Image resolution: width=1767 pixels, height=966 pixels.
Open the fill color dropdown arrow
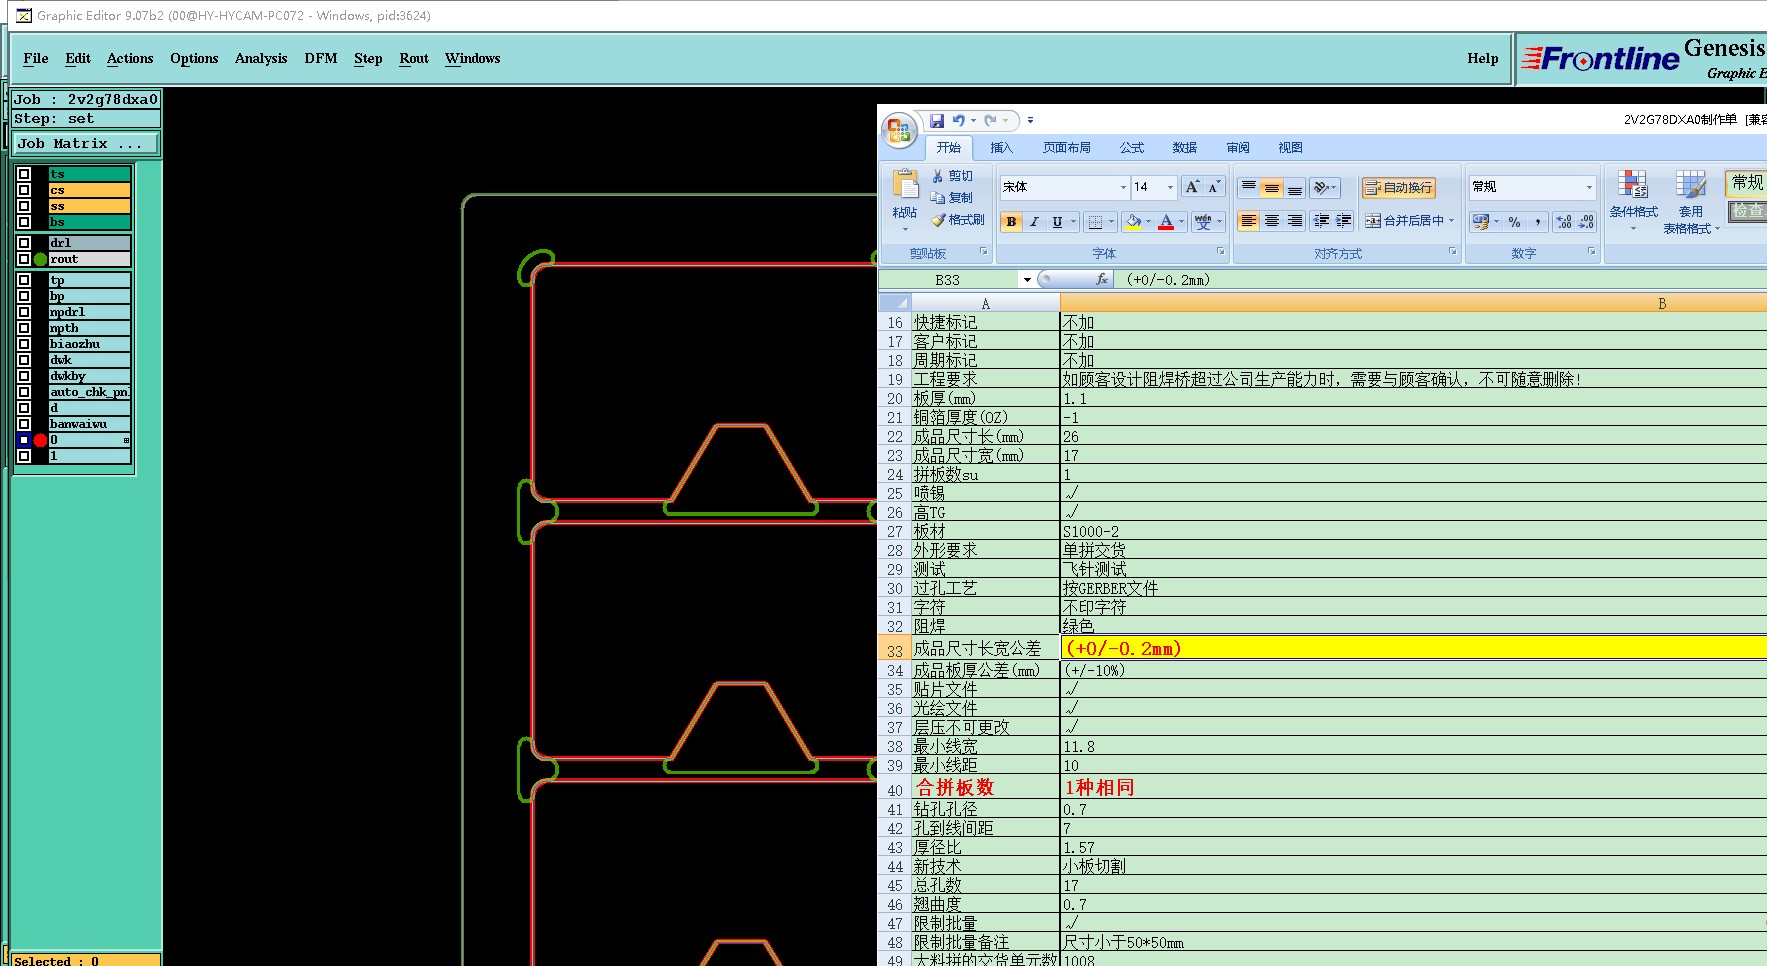pyautogui.click(x=1148, y=222)
